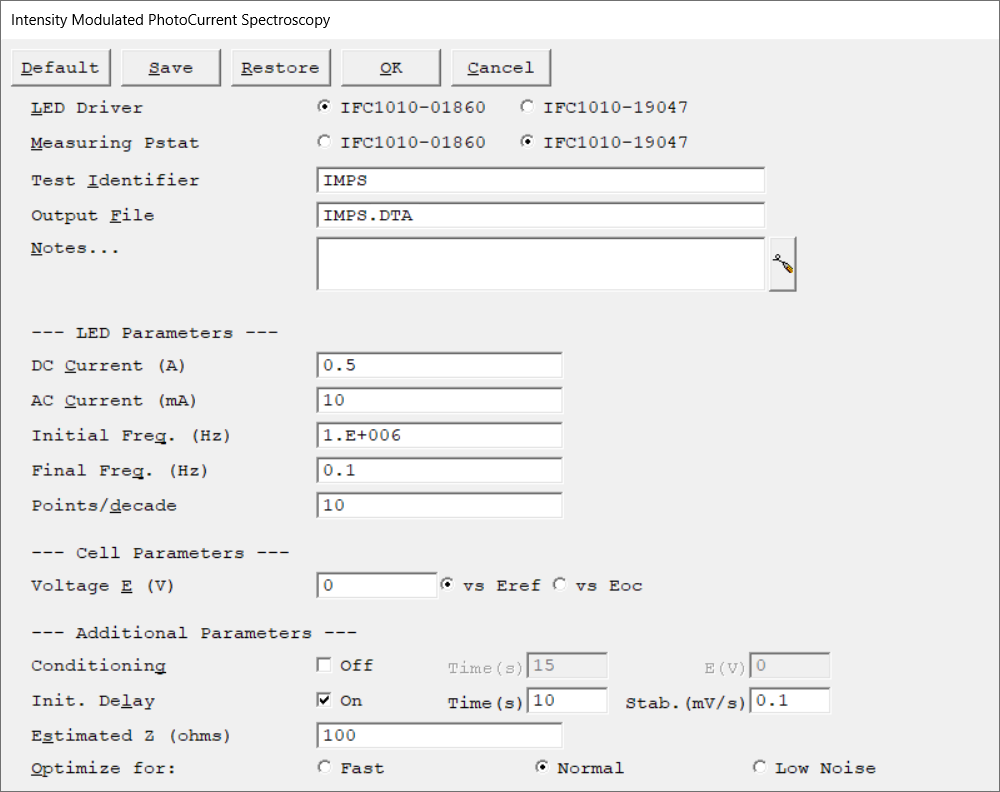Screen dimensions: 1000x792
Task: Confirm settings with the OK button
Action: (391, 68)
